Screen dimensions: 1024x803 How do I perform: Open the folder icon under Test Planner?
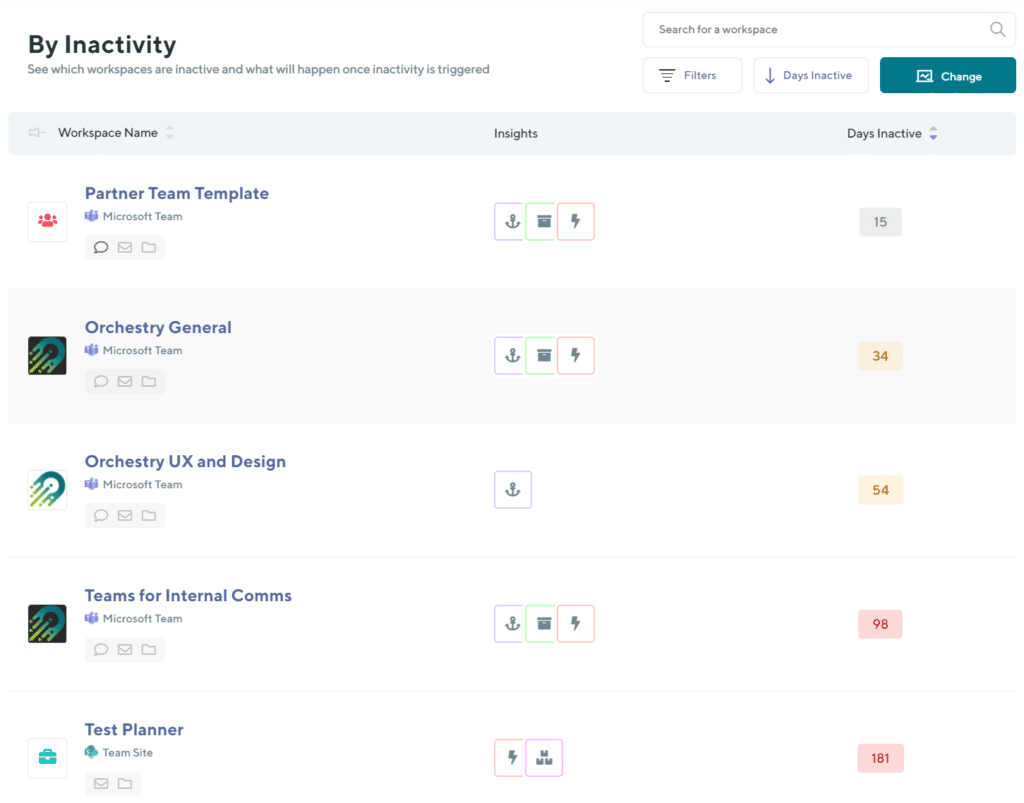pyautogui.click(x=126, y=783)
